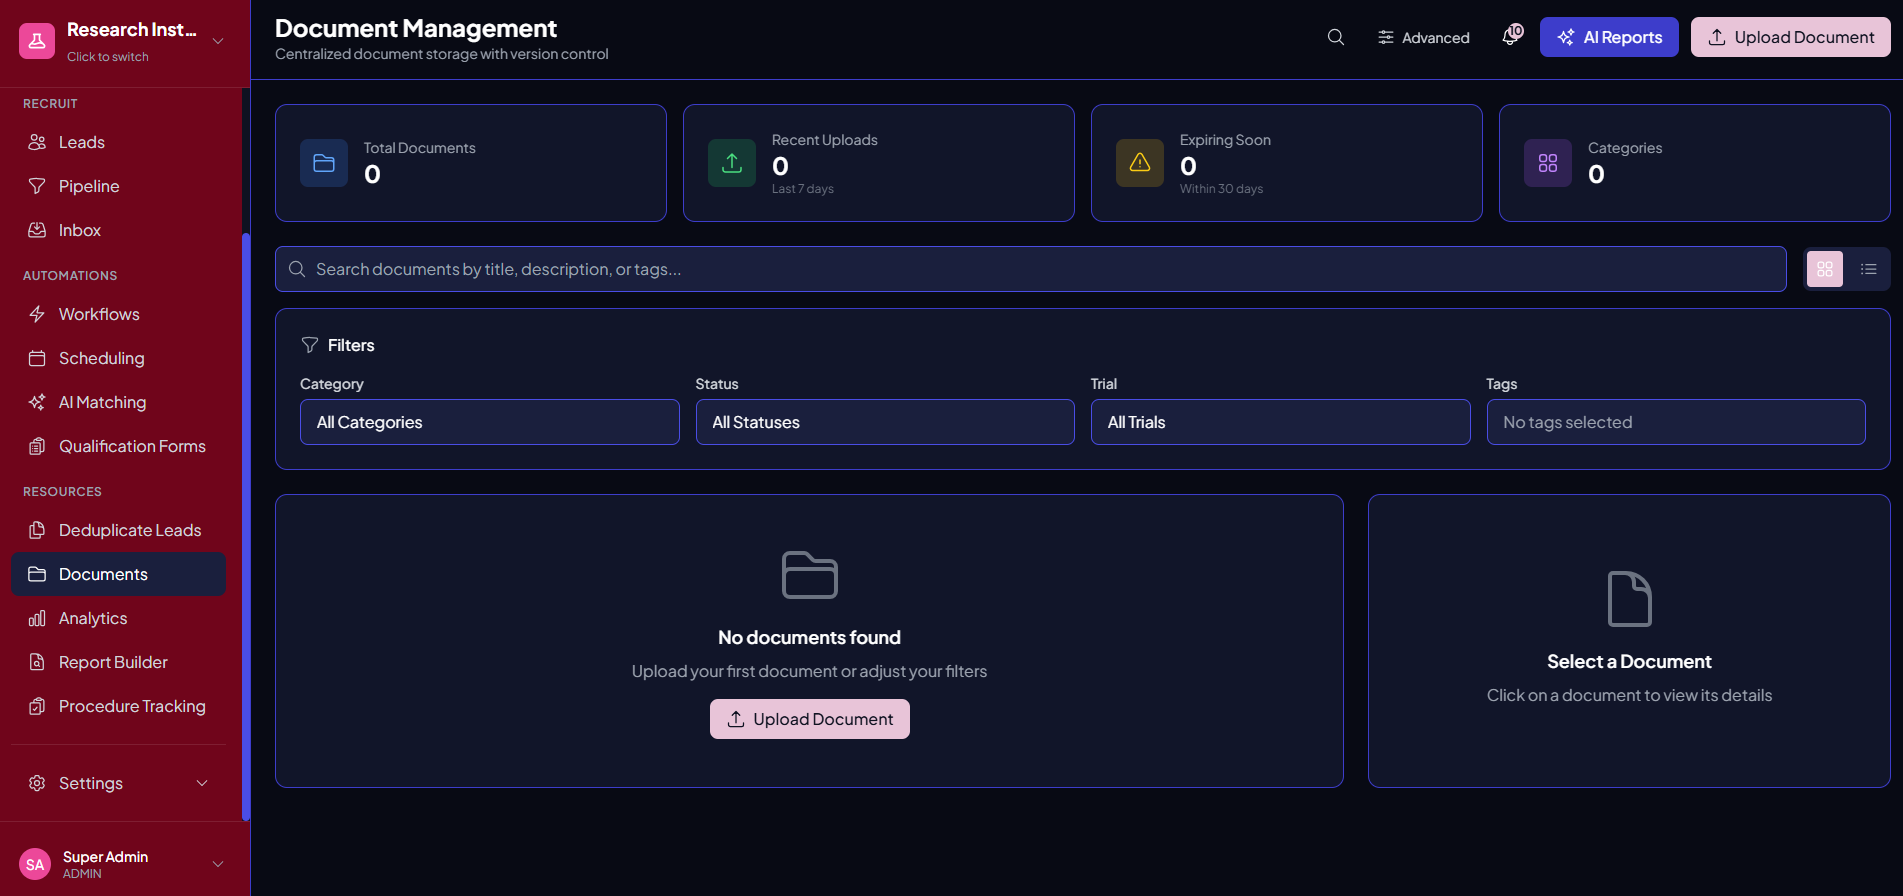Click the header search magnifier icon
Image resolution: width=1903 pixels, height=896 pixels.
point(1336,37)
